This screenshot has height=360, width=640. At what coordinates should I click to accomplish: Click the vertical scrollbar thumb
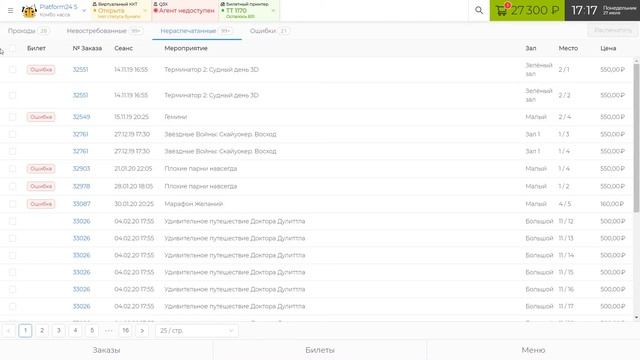click(x=636, y=138)
